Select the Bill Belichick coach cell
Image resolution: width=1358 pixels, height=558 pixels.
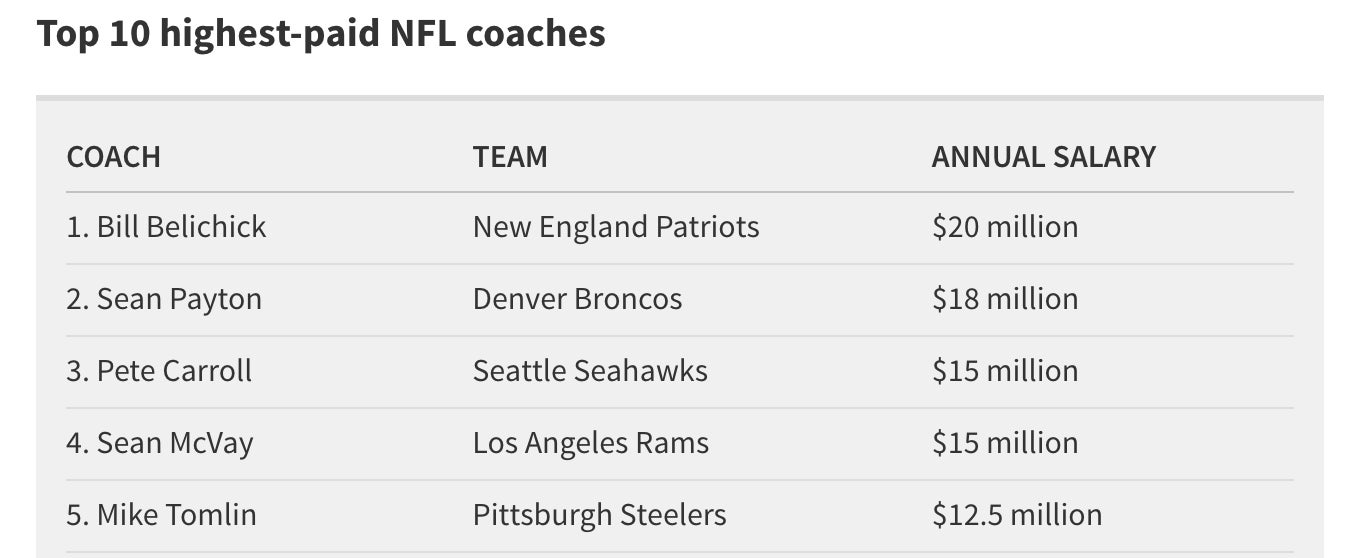[x=166, y=227]
